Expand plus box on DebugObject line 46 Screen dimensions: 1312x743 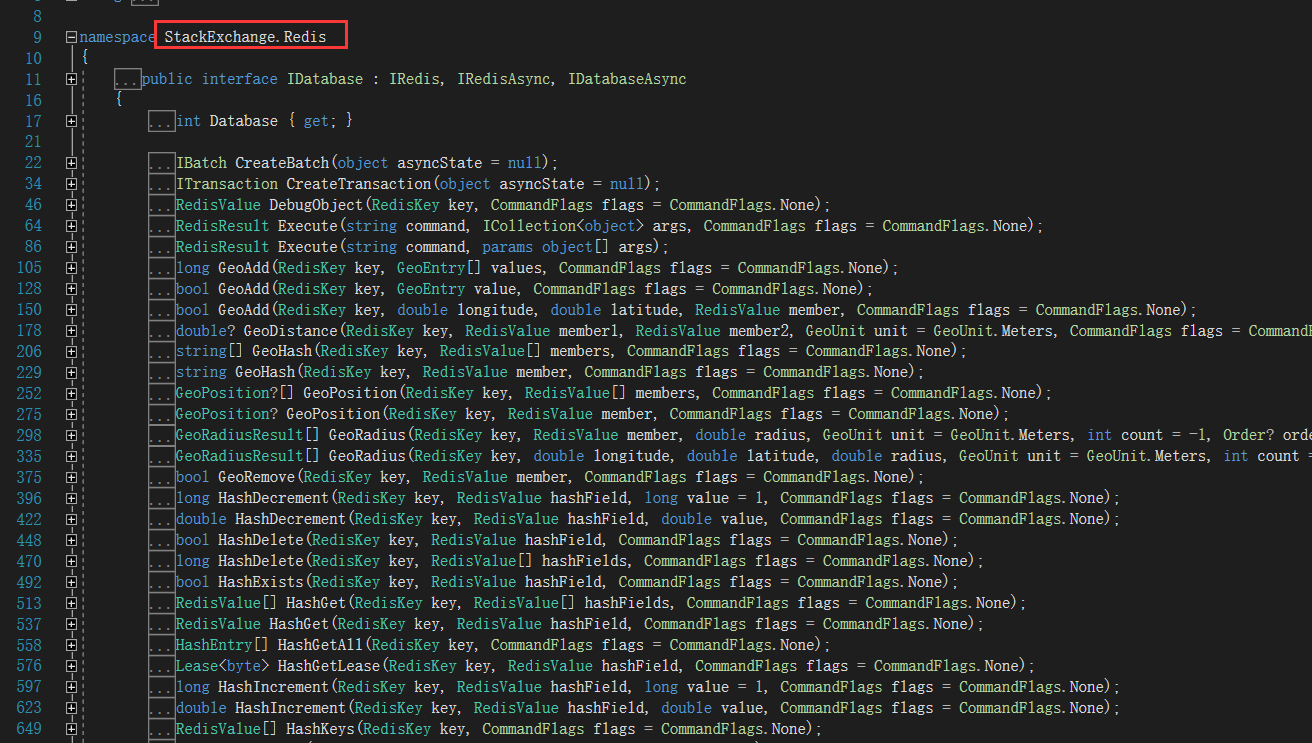[x=71, y=205]
